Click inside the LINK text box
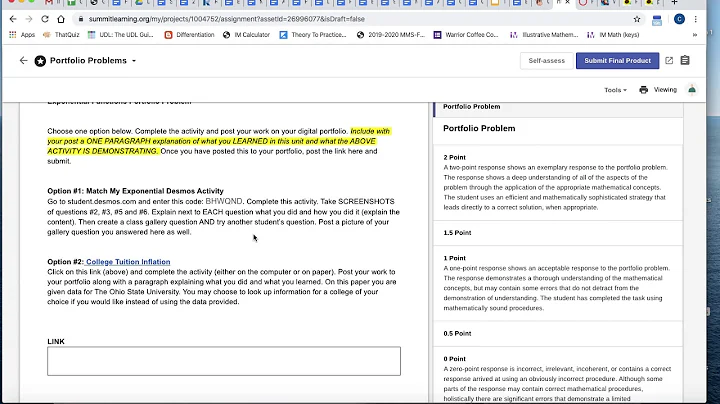This screenshot has height=404, width=720. pyautogui.click(x=224, y=361)
